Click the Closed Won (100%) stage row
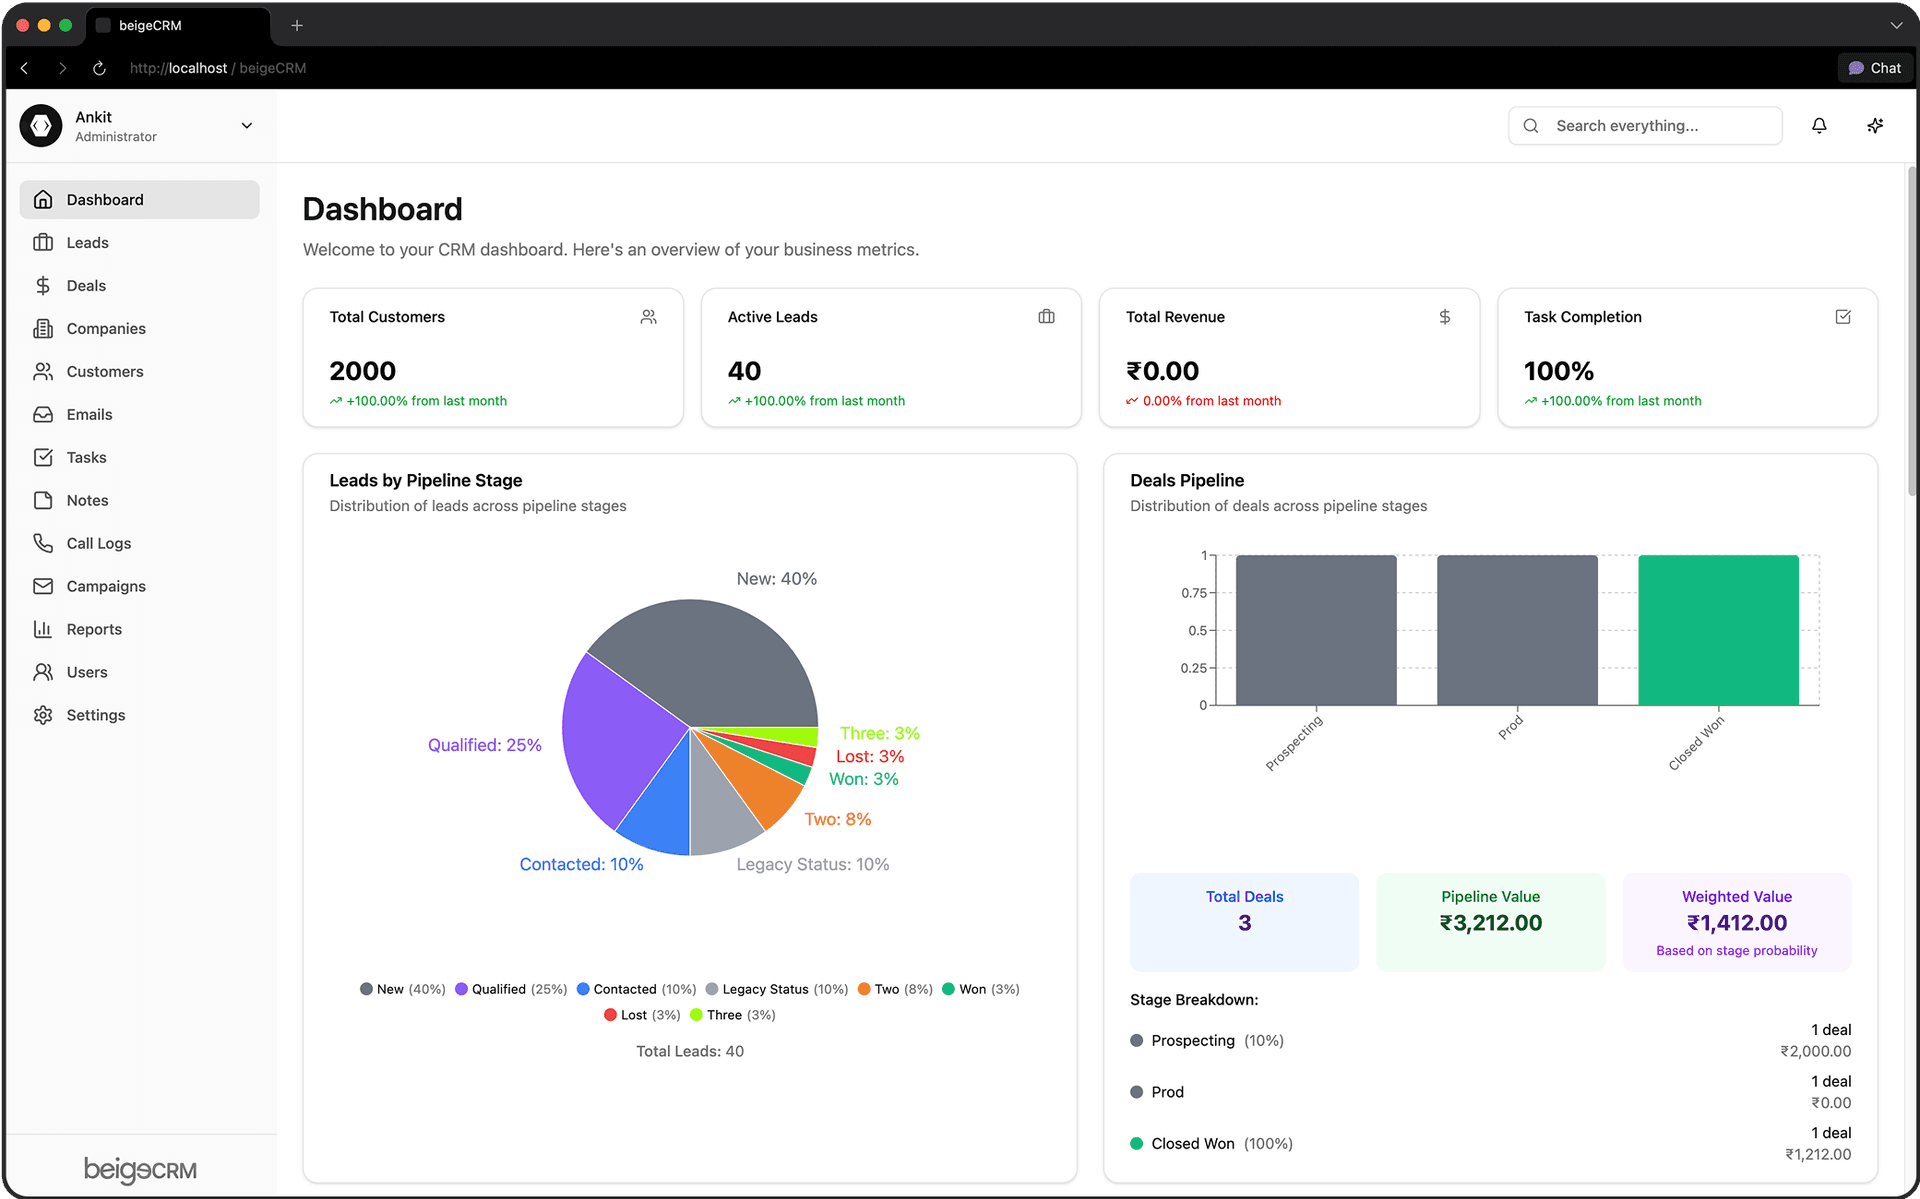Viewport: 1920px width, 1199px height. pos(1490,1143)
